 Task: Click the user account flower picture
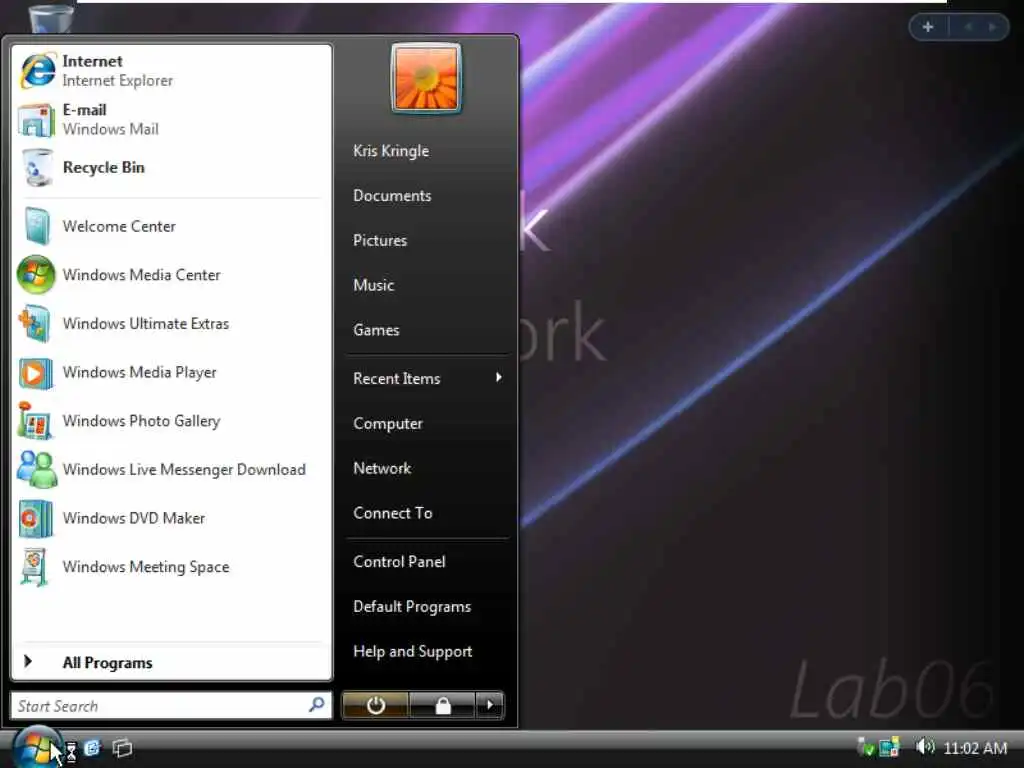426,78
